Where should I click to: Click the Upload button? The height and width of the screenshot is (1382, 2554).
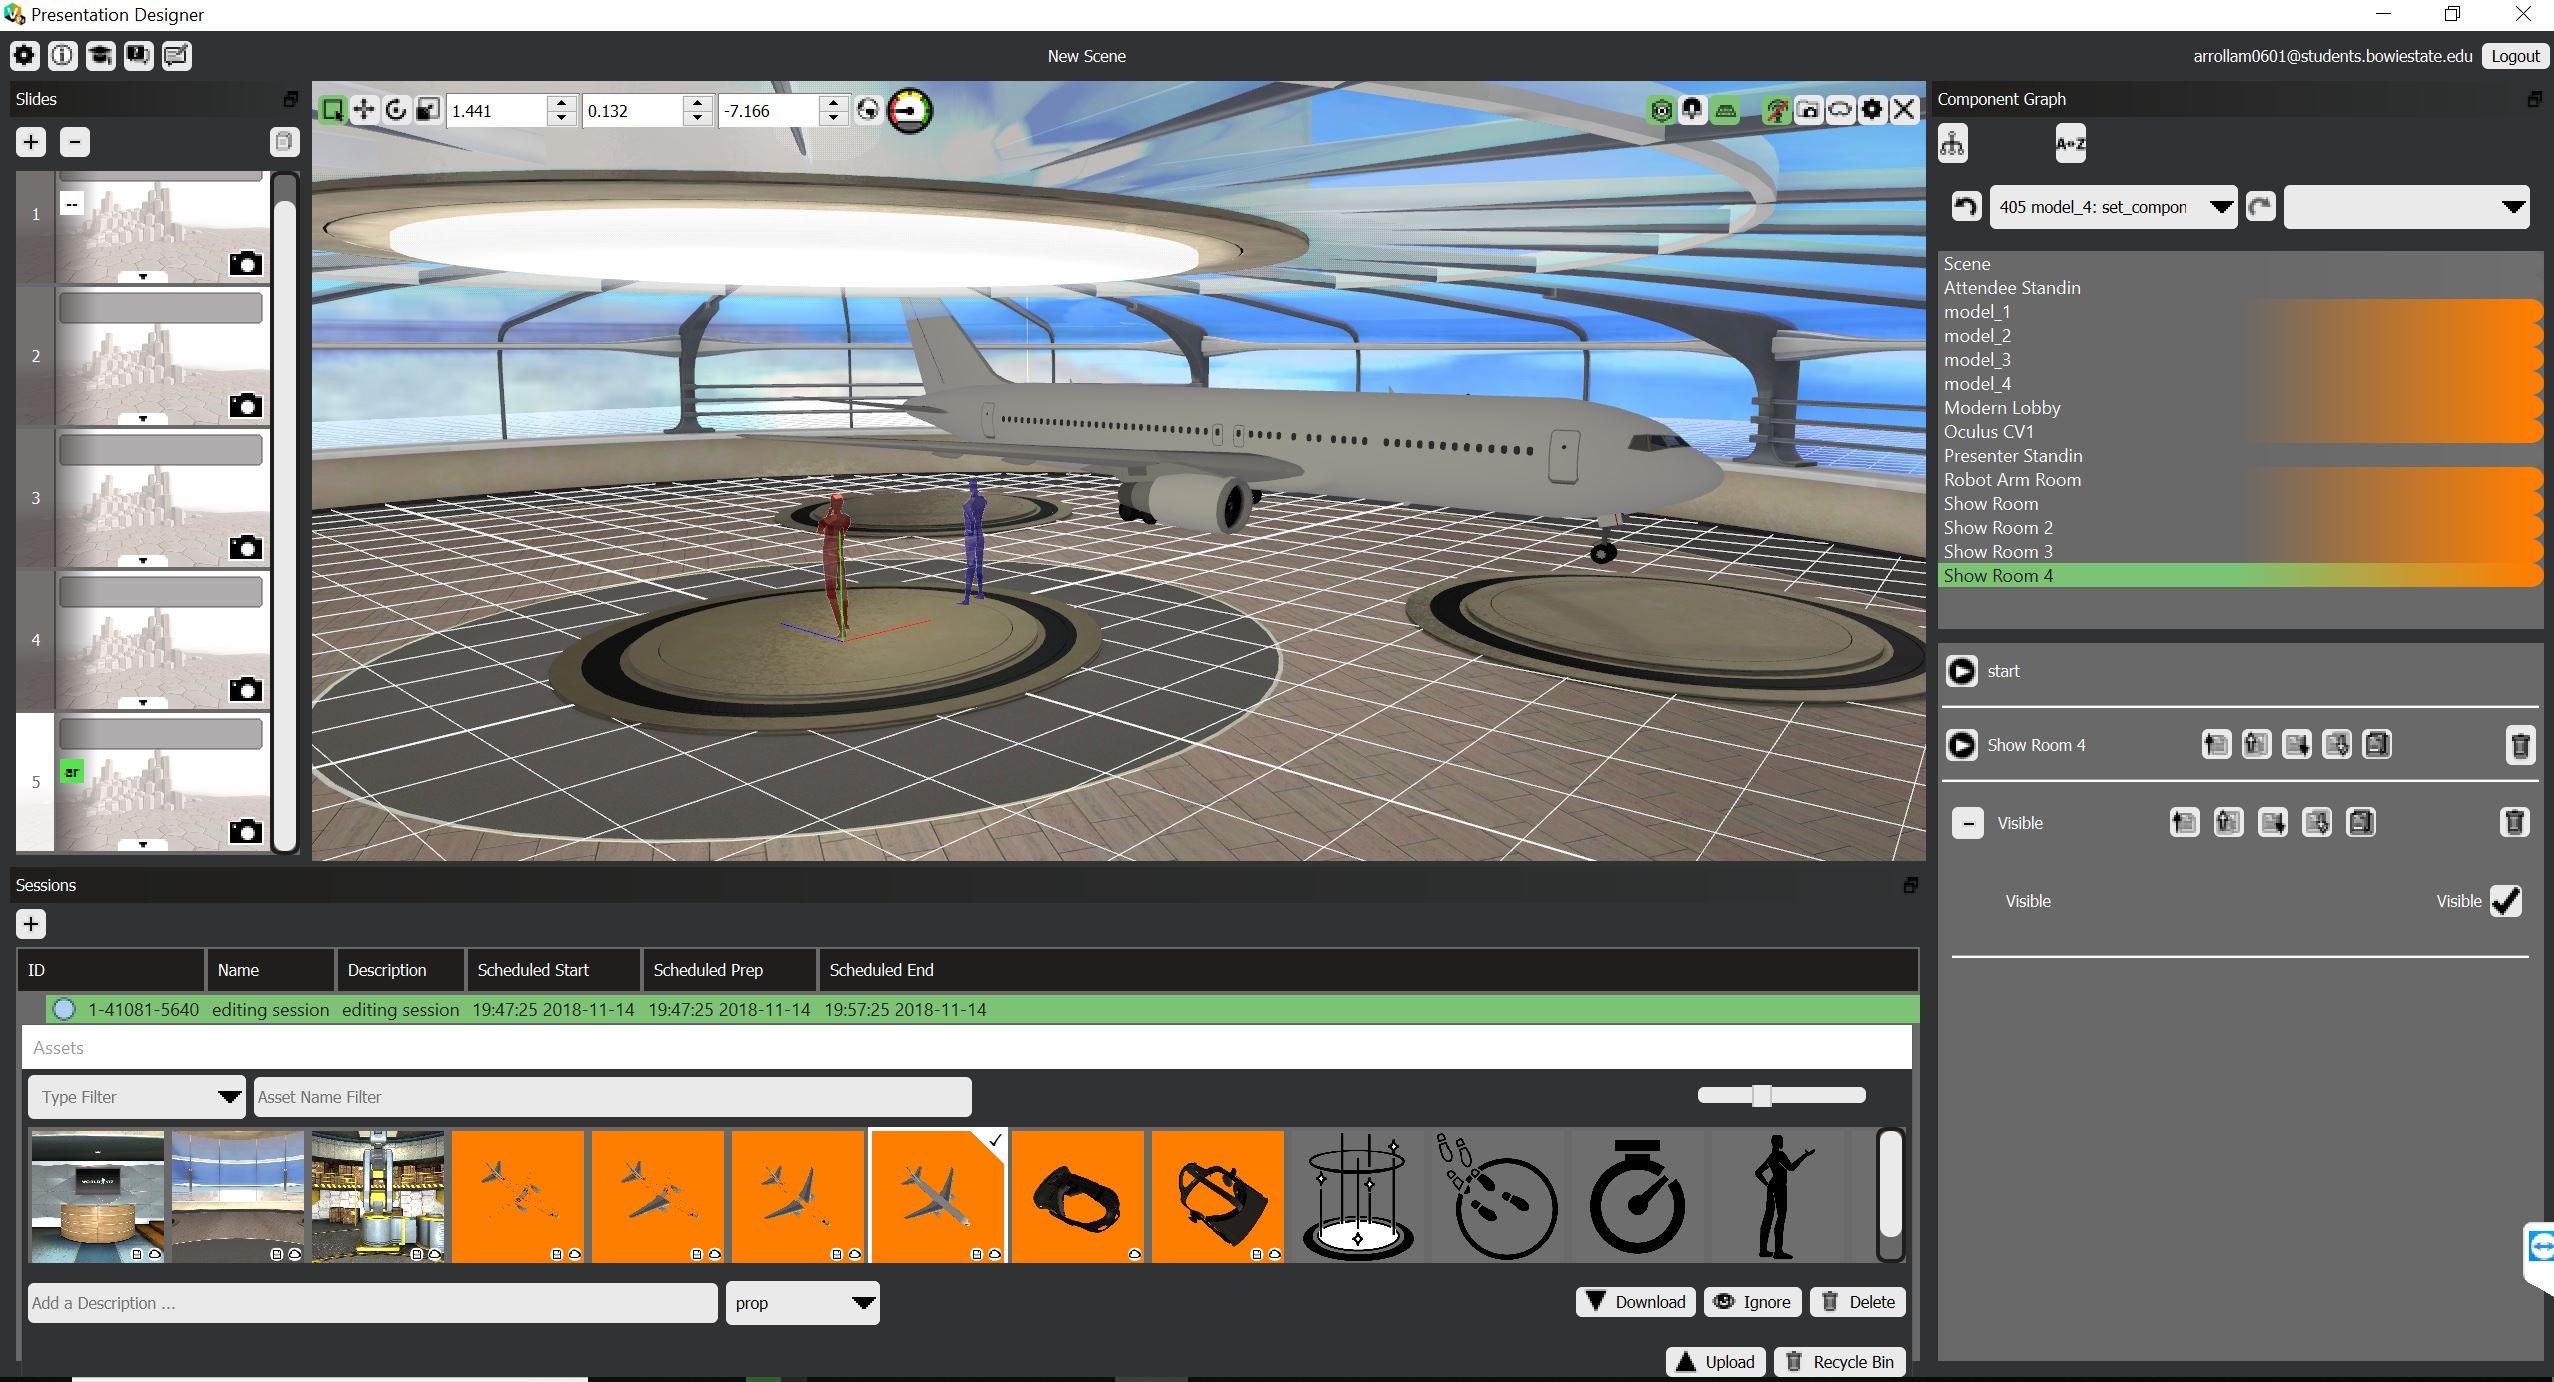(x=1717, y=1362)
